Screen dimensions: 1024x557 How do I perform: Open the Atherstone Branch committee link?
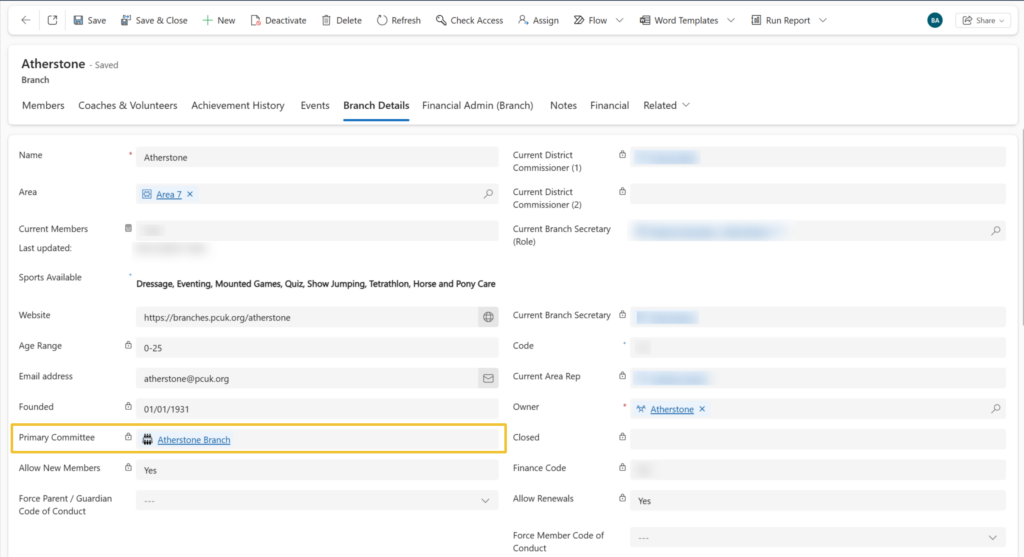click(194, 439)
